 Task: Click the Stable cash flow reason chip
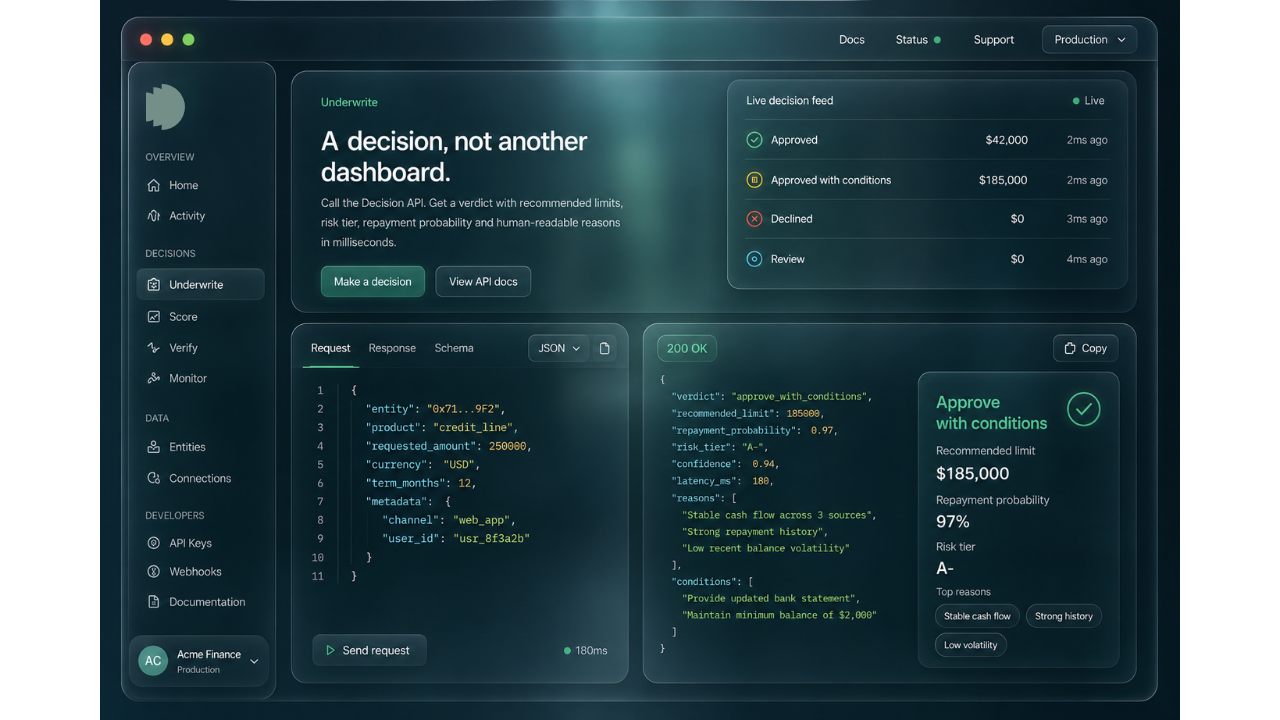pos(978,616)
